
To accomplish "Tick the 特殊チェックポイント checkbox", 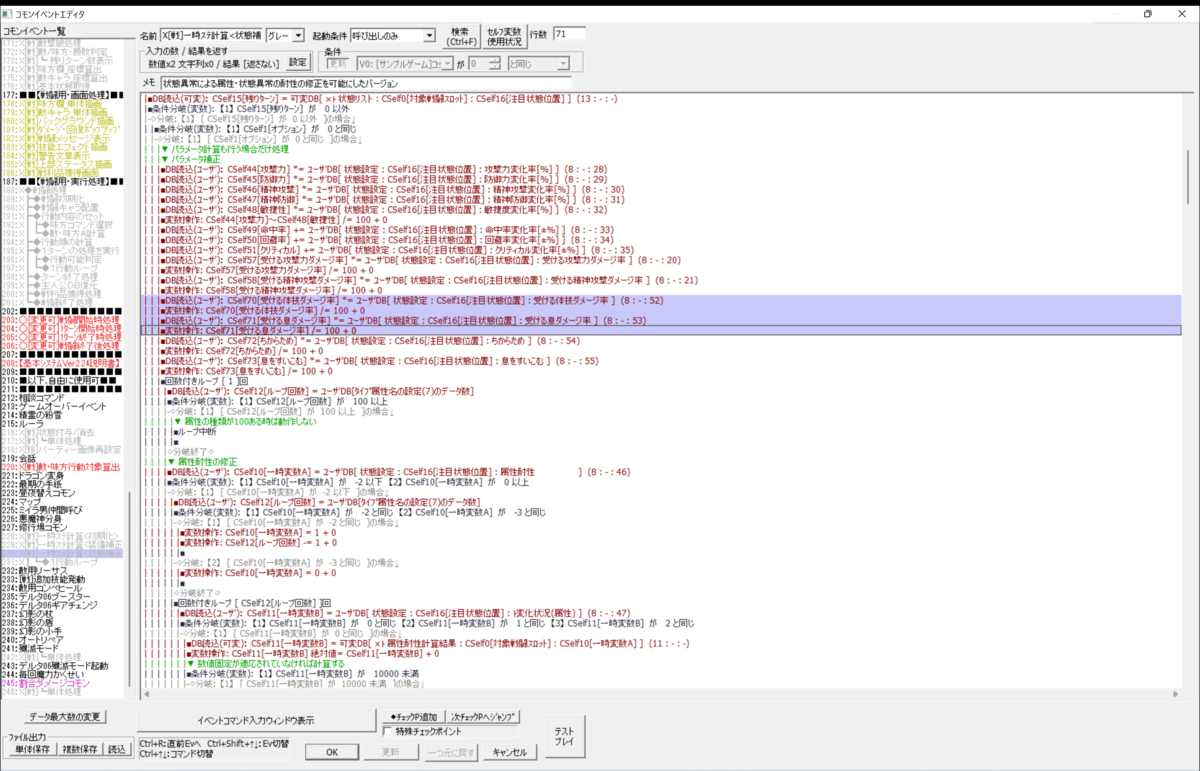I will pyautogui.click(x=388, y=731).
